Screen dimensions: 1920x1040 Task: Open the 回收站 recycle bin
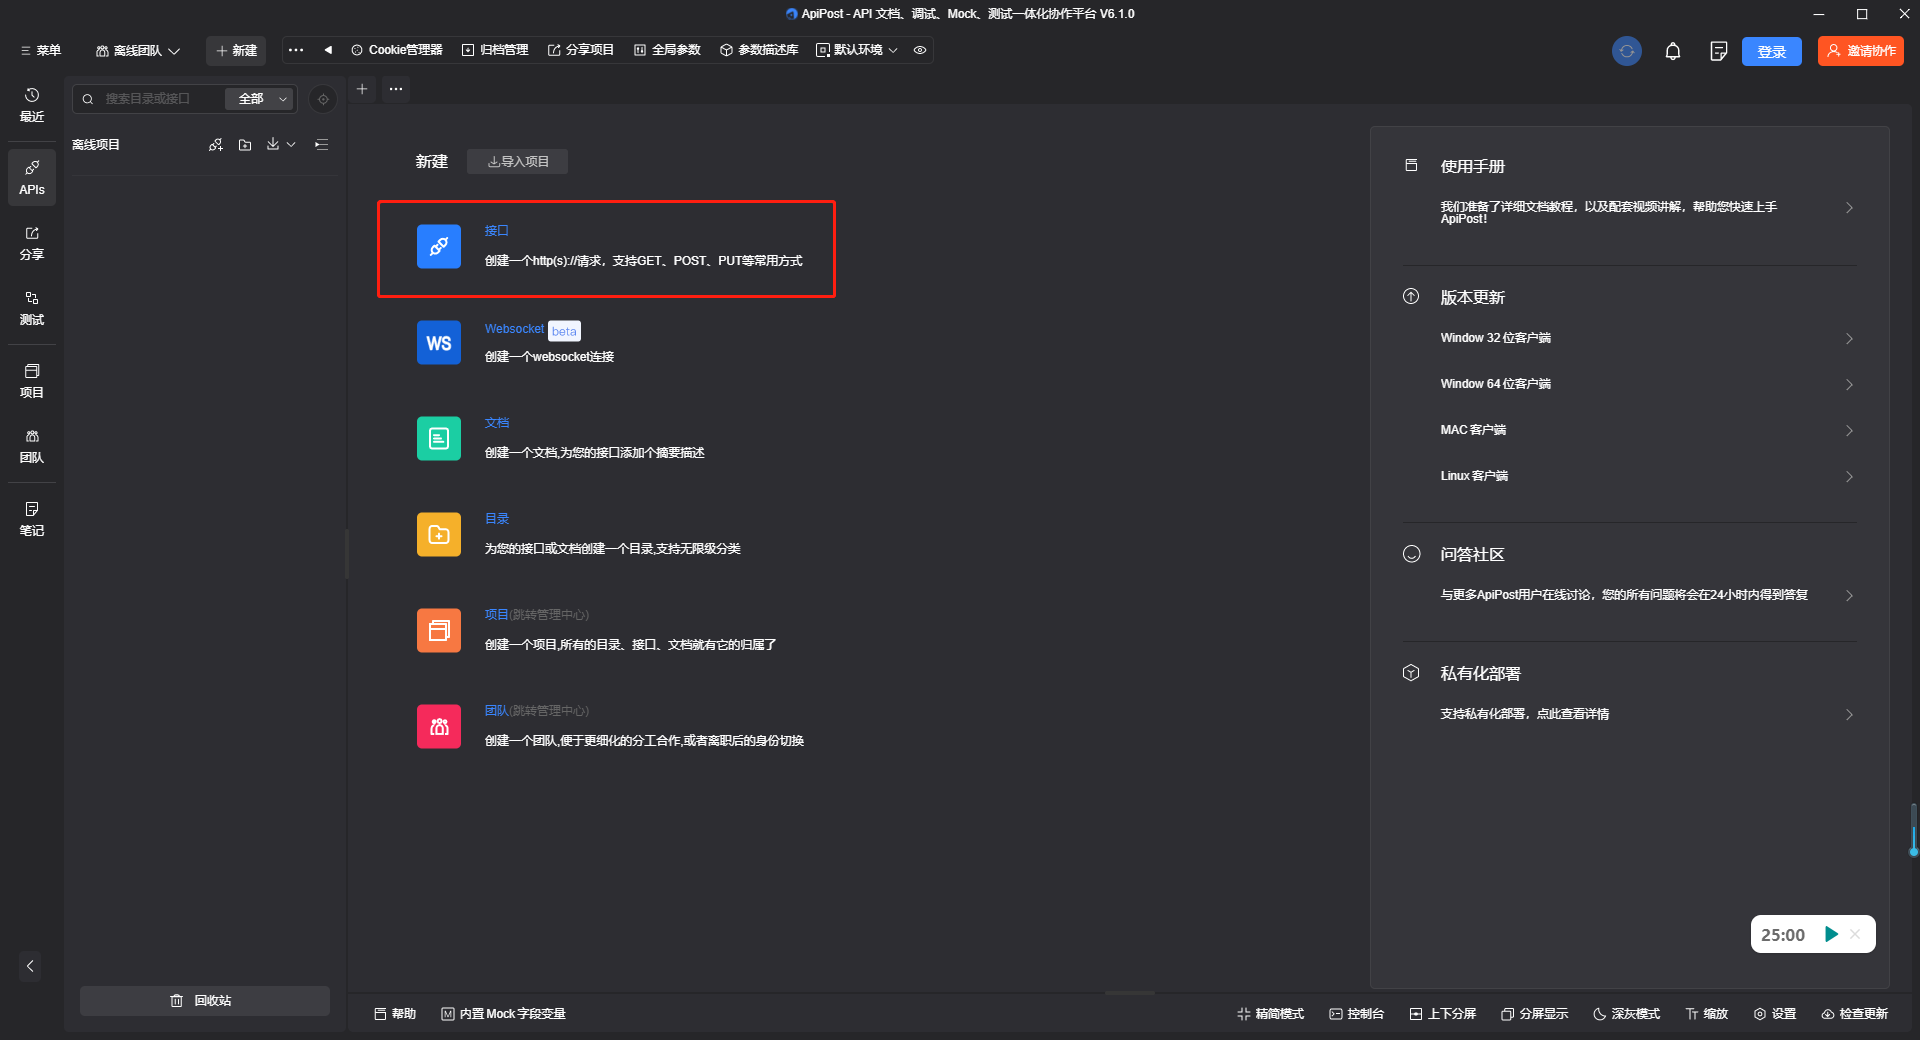point(205,1001)
